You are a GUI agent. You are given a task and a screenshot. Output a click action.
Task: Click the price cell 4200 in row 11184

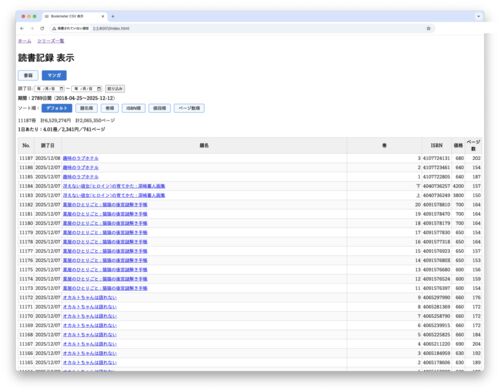click(x=458, y=186)
